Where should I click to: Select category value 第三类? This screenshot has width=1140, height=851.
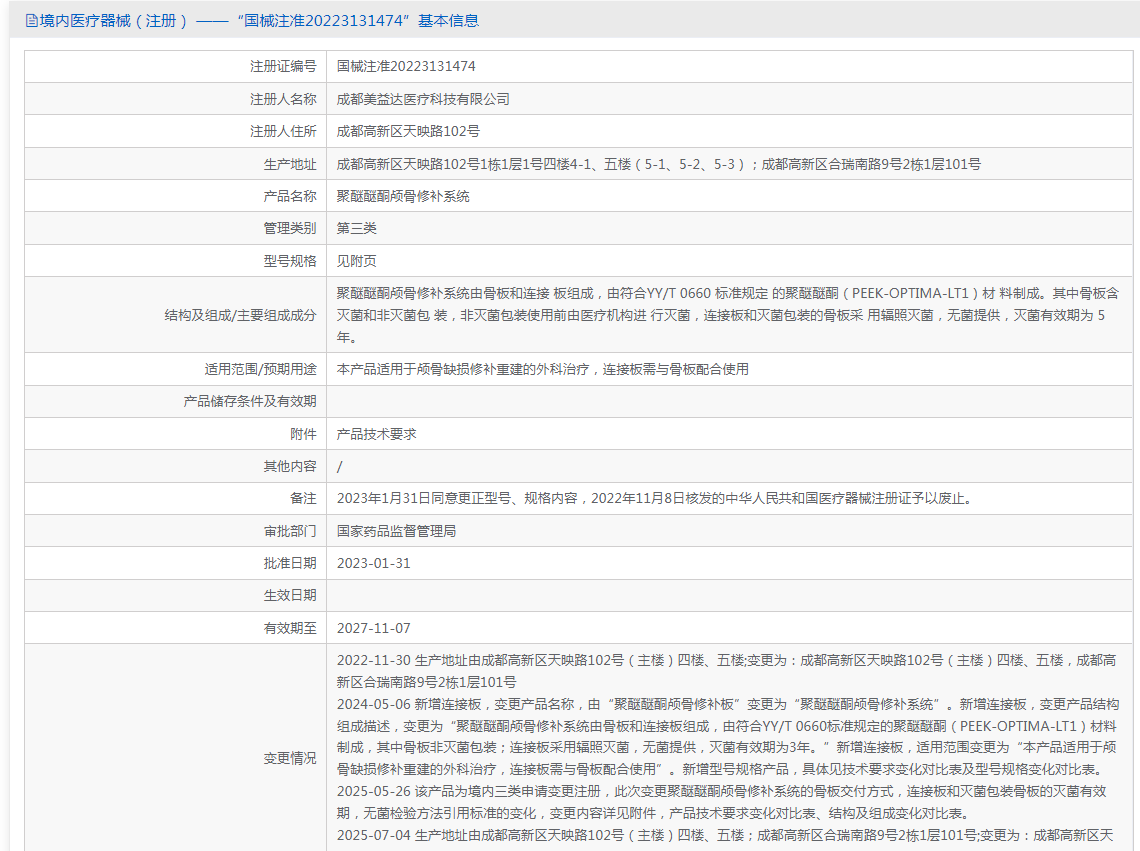click(x=356, y=228)
